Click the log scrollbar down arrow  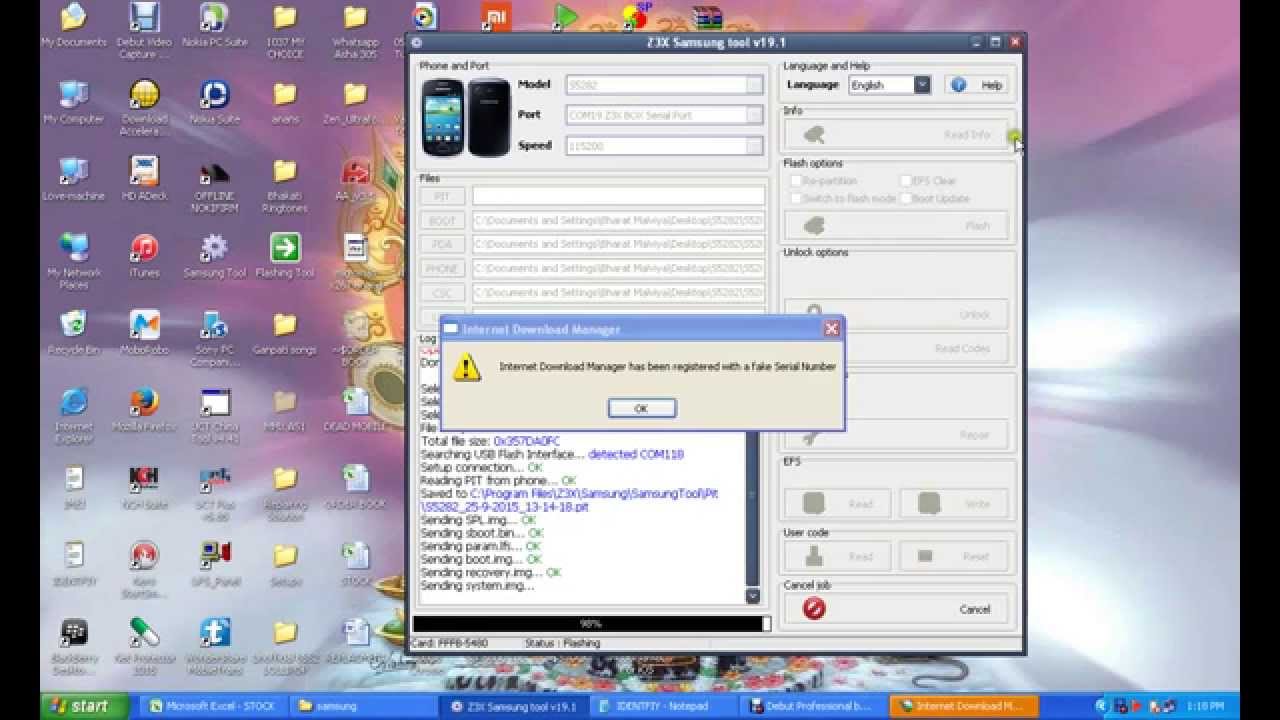click(753, 596)
